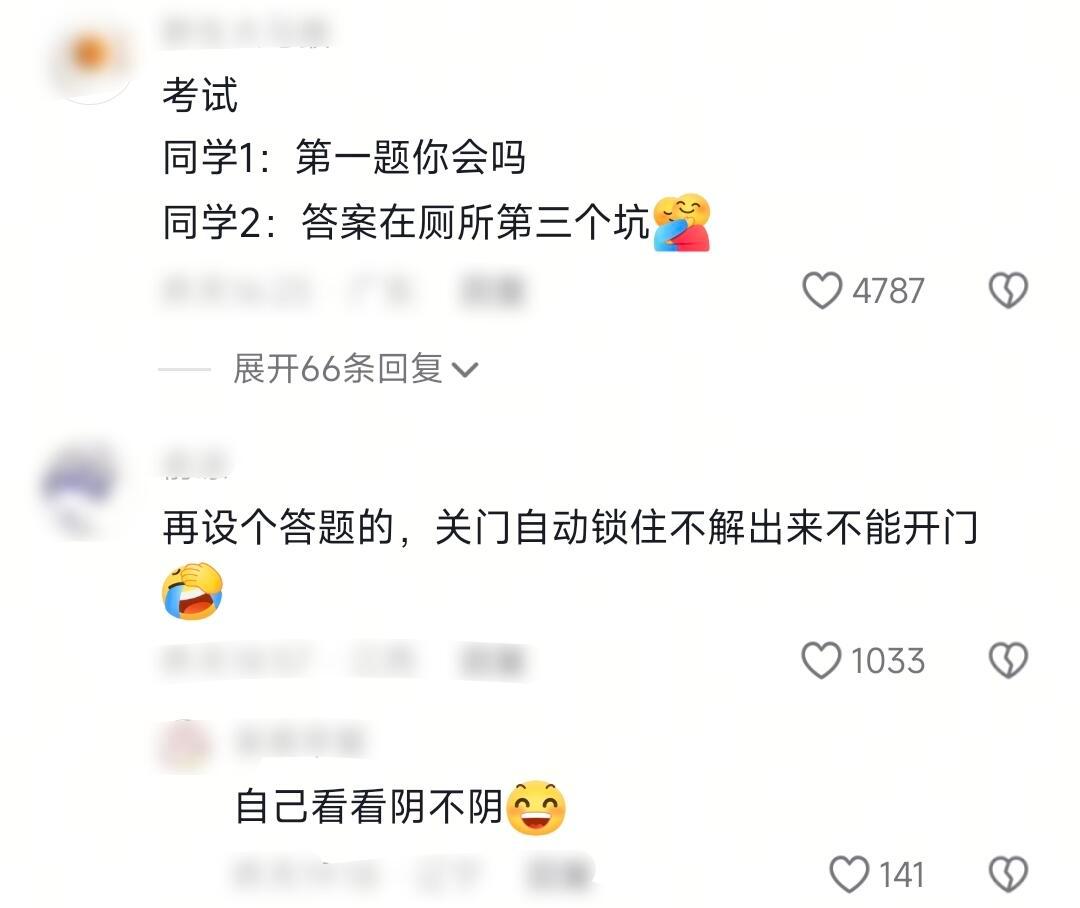This screenshot has height=908, width=1080.
Task: Tap the blurred reply pill under the 1033-like comment
Action: 492,660
